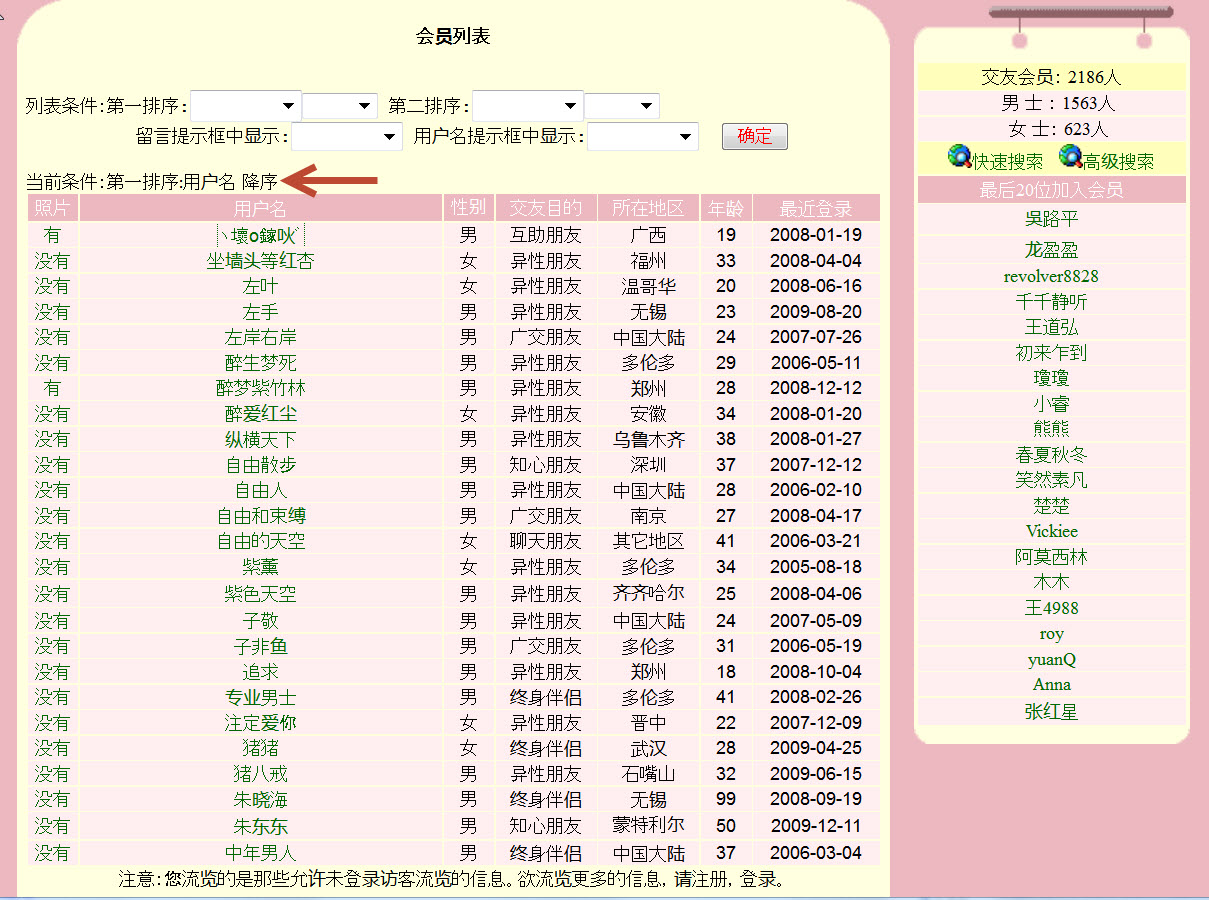Click the 年龄 column header
The height and width of the screenshot is (900, 1209).
pos(726,209)
